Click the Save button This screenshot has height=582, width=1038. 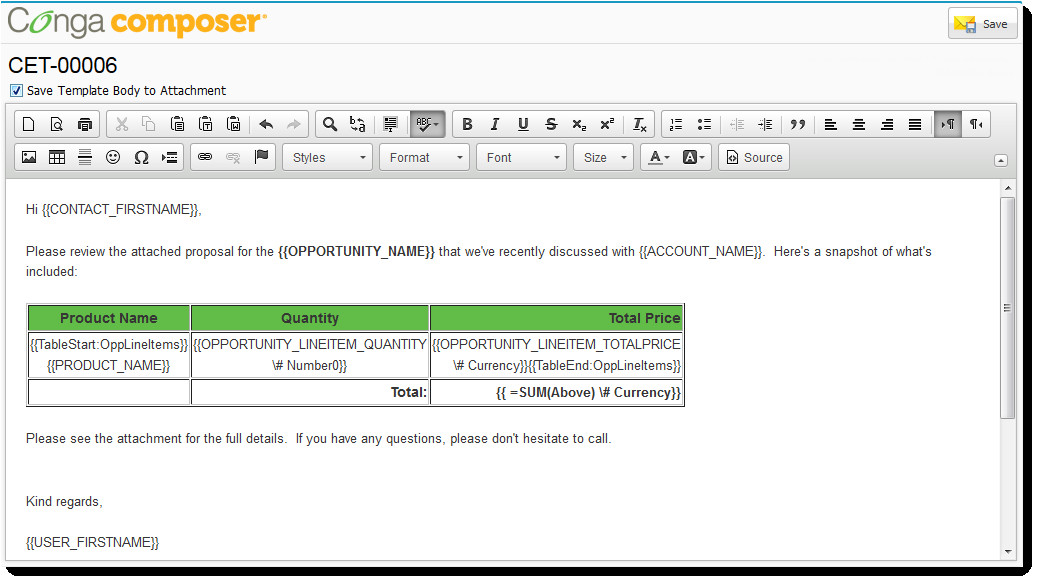click(x=982, y=24)
